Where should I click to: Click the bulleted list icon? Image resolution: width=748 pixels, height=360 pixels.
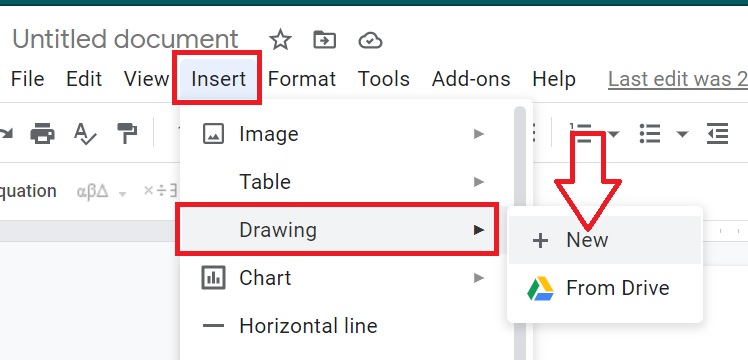coord(650,134)
